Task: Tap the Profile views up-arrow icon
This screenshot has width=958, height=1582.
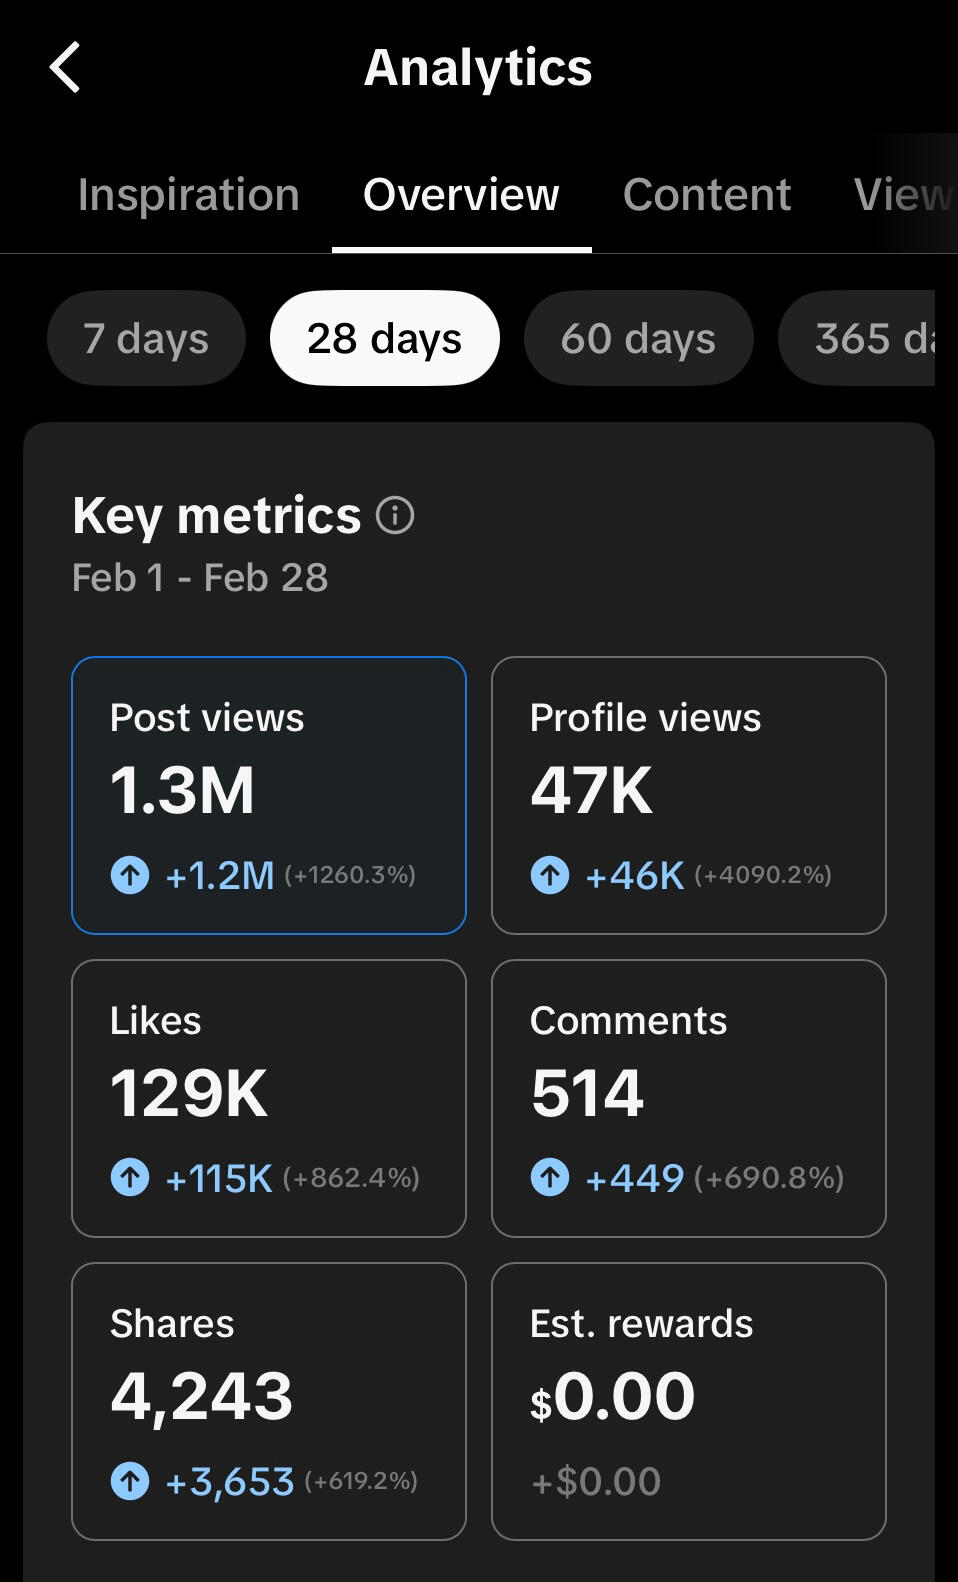Action: [x=550, y=875]
